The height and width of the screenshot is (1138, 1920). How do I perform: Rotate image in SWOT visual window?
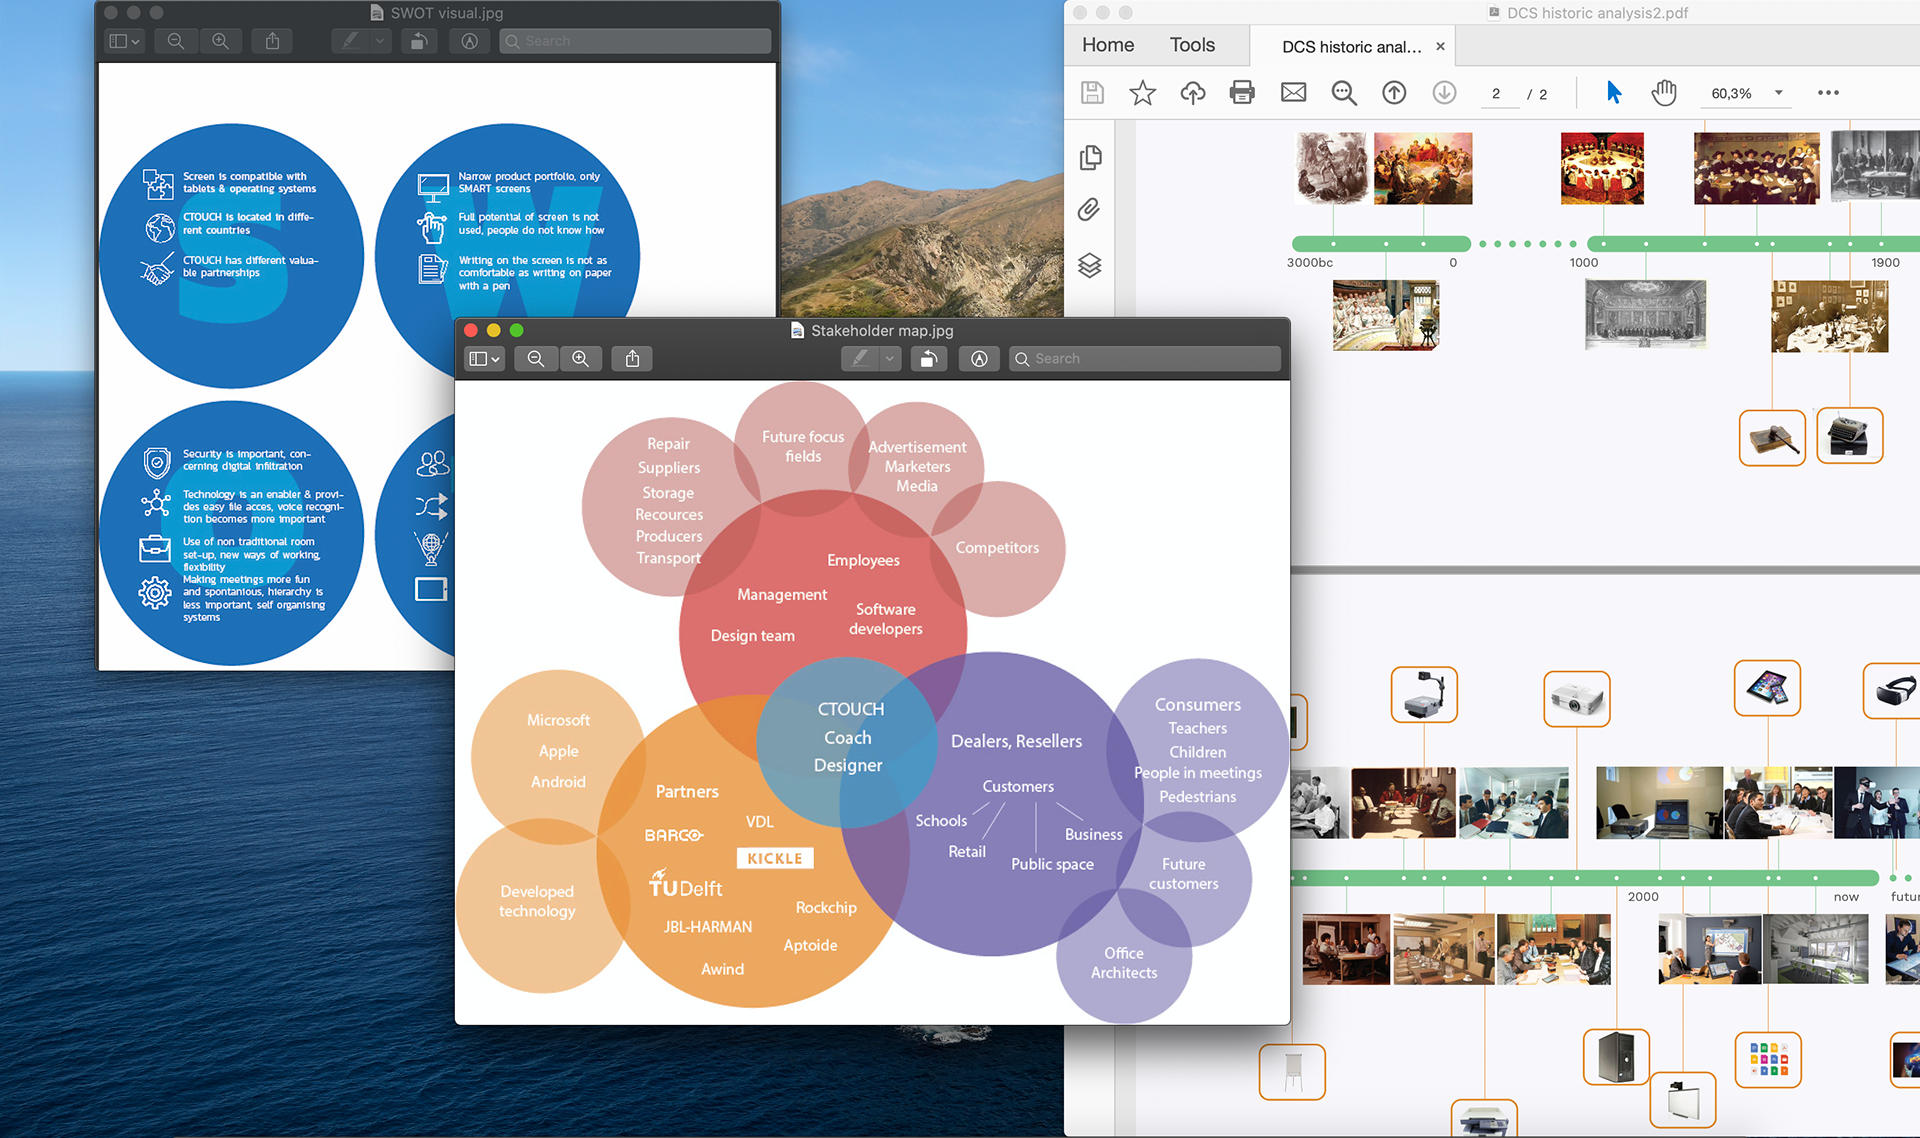coord(419,41)
